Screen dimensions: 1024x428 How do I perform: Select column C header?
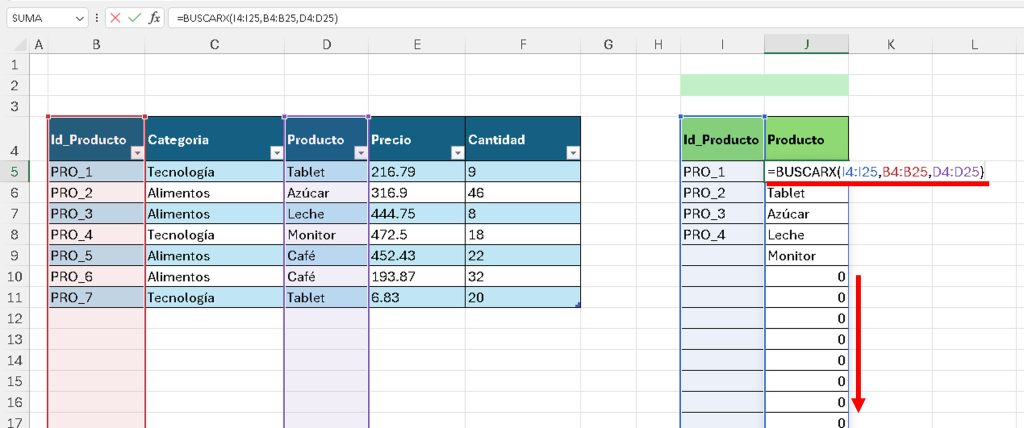214,44
